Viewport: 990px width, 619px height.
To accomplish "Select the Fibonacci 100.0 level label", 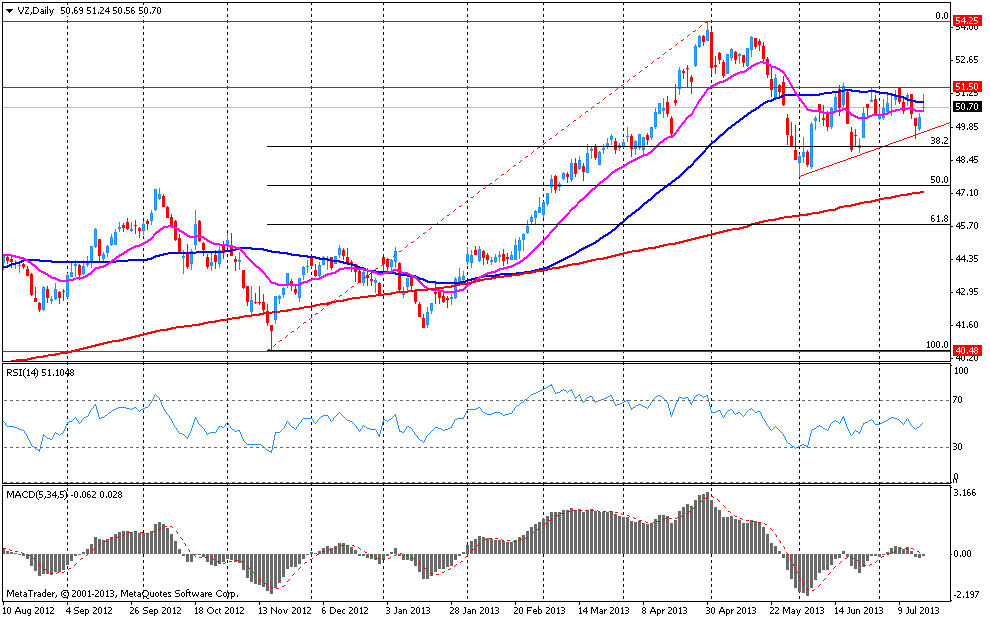I will pos(938,345).
